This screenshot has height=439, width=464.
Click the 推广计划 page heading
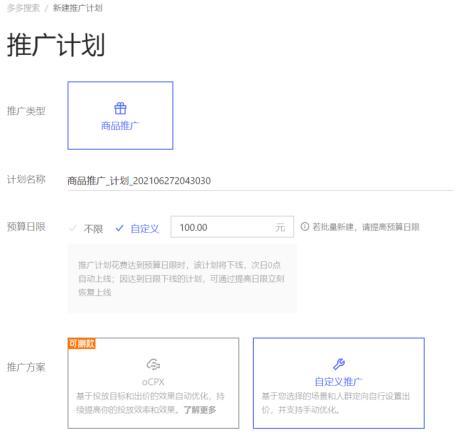56,45
